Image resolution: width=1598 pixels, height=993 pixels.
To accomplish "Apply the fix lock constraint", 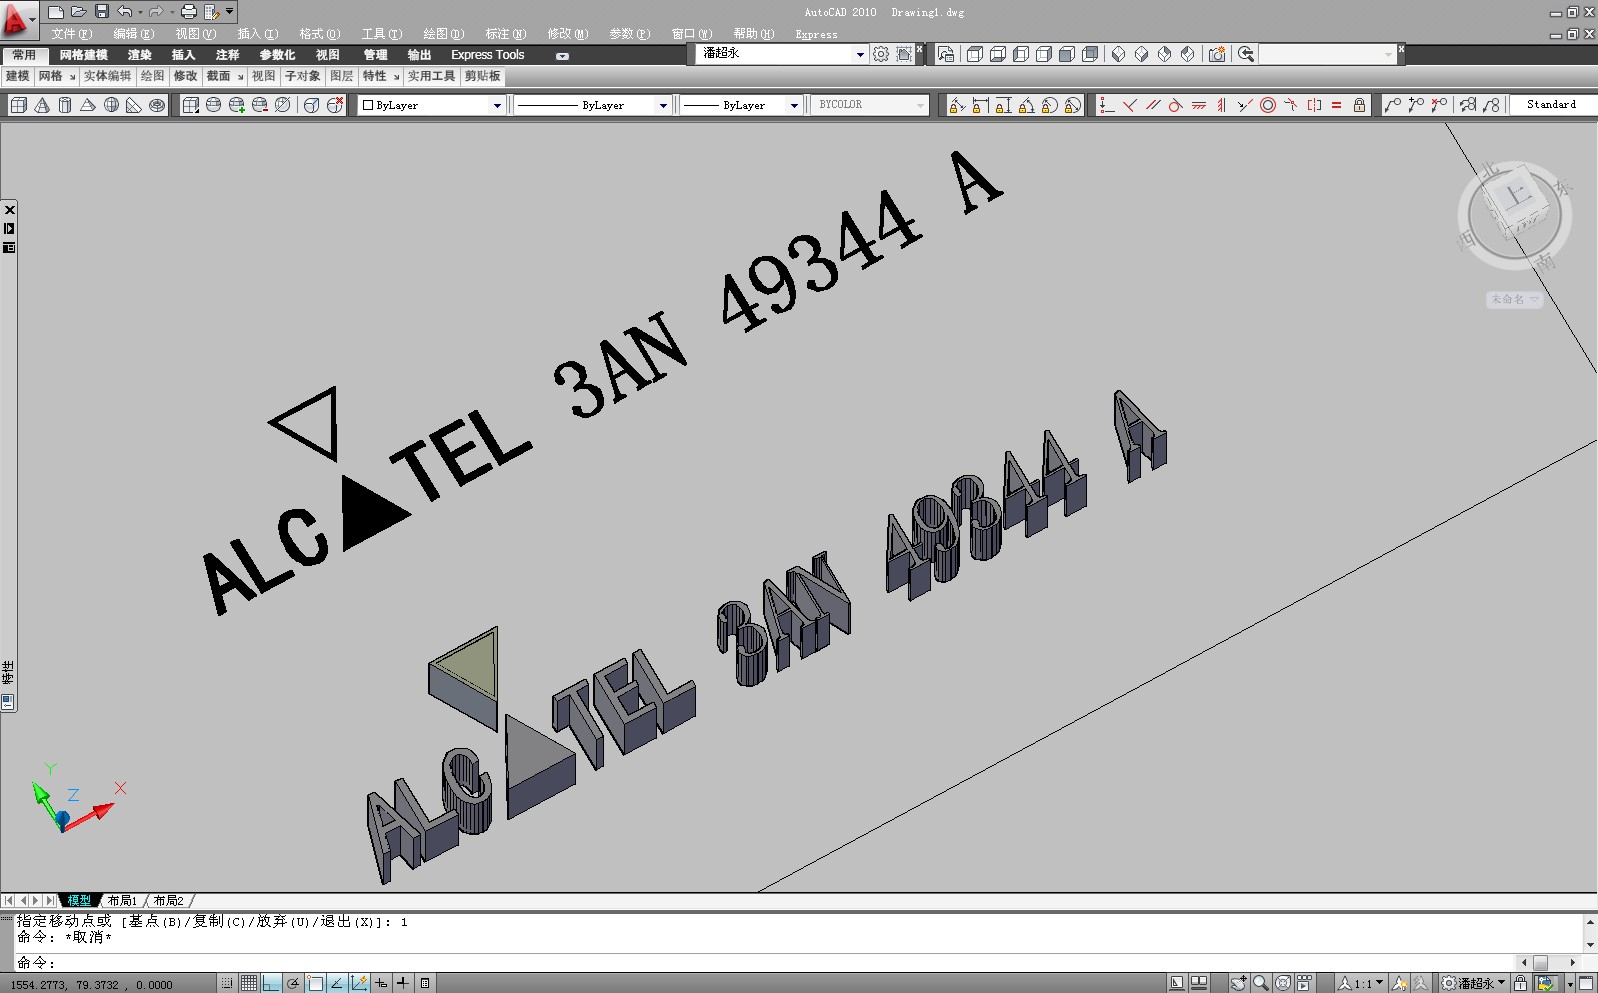I will (x=1360, y=105).
